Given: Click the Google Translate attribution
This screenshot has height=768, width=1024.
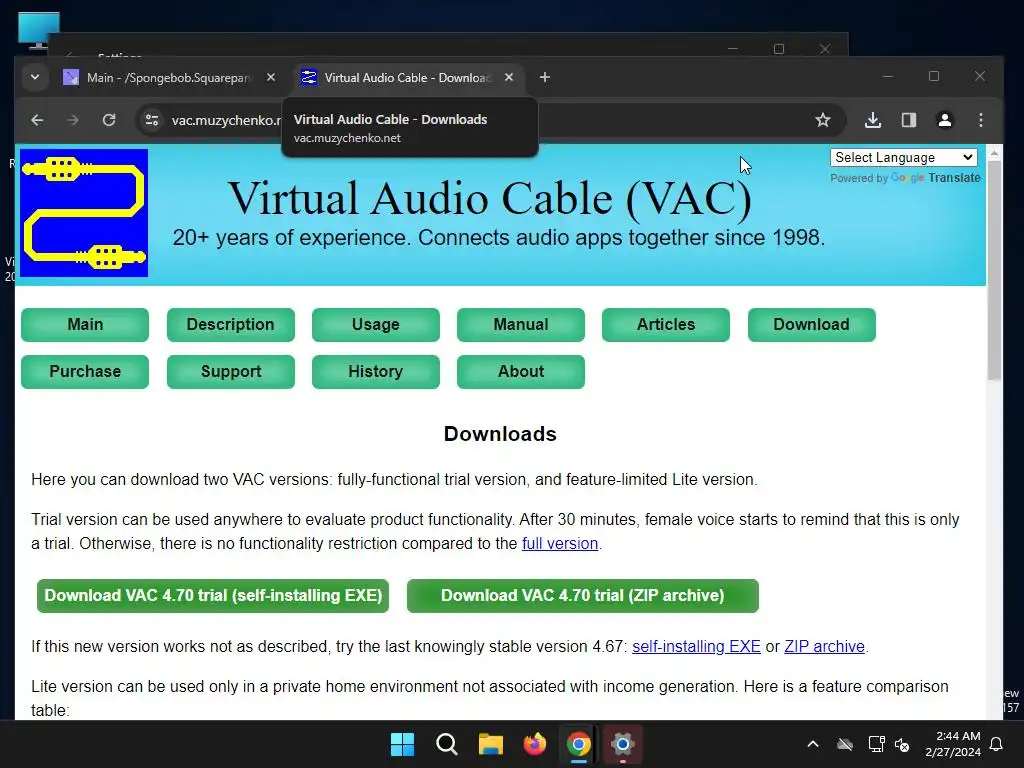Looking at the screenshot, I should (905, 178).
